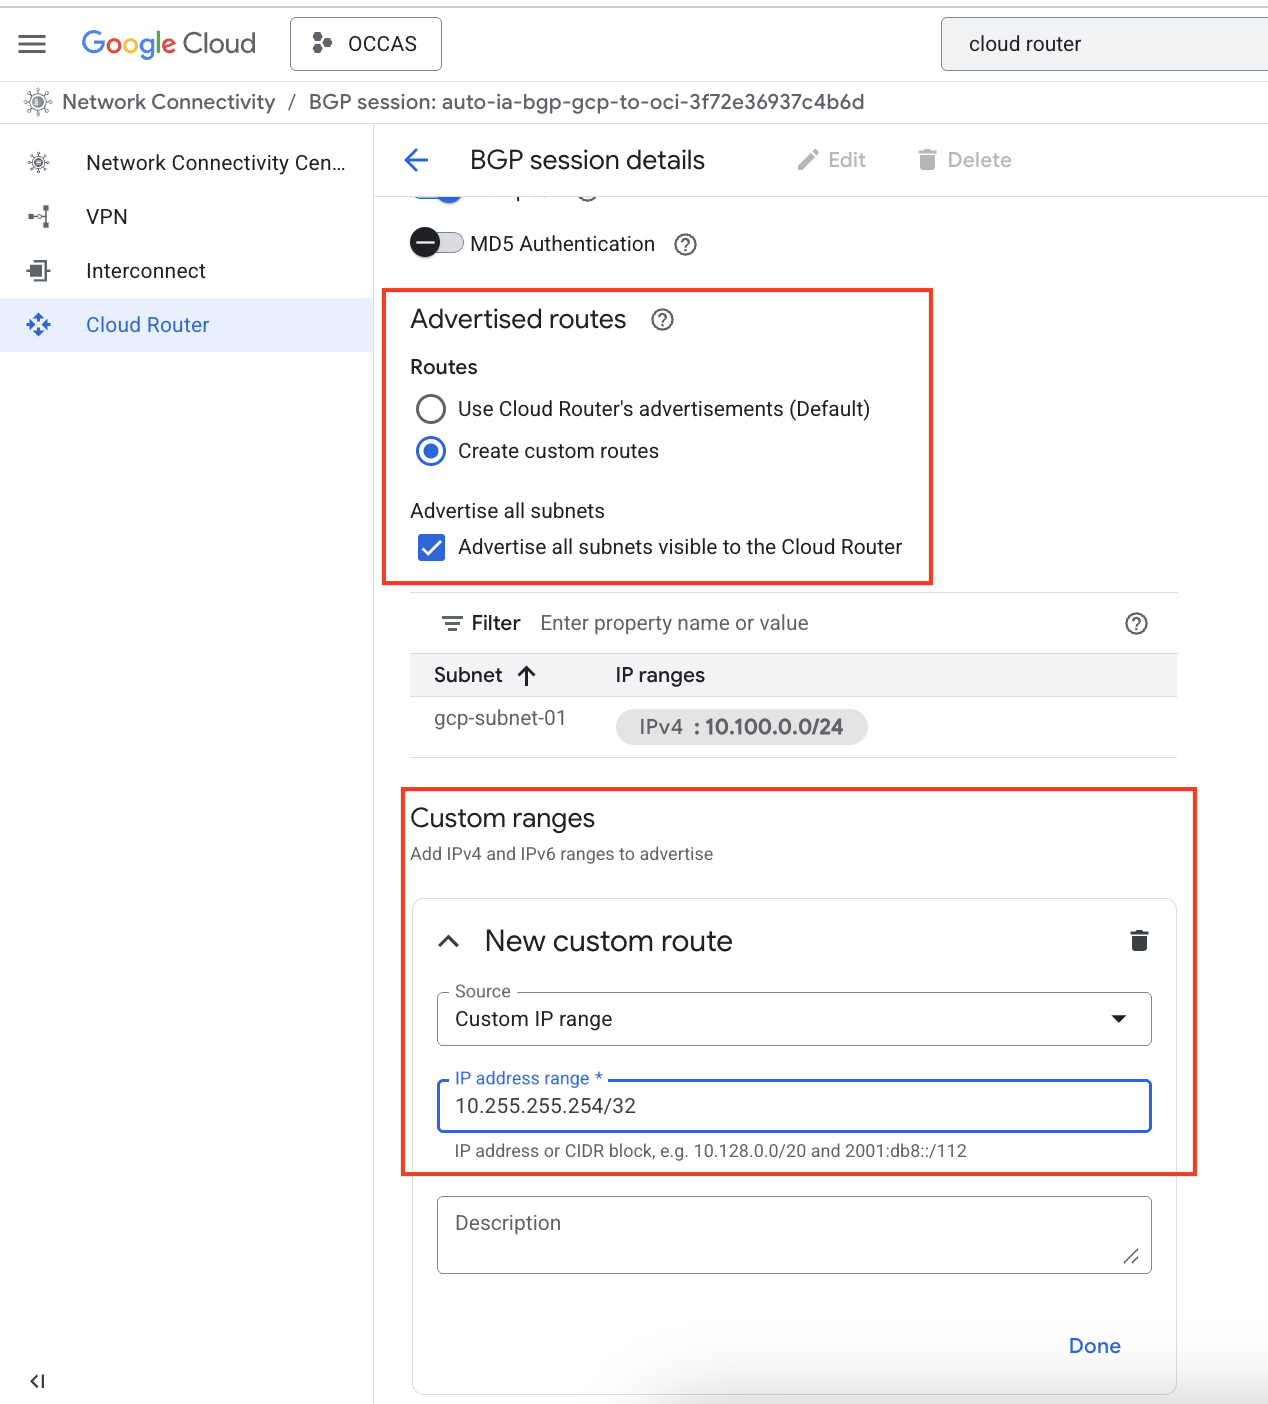
Task: Go to Interconnect in sidebar
Action: [146, 271]
